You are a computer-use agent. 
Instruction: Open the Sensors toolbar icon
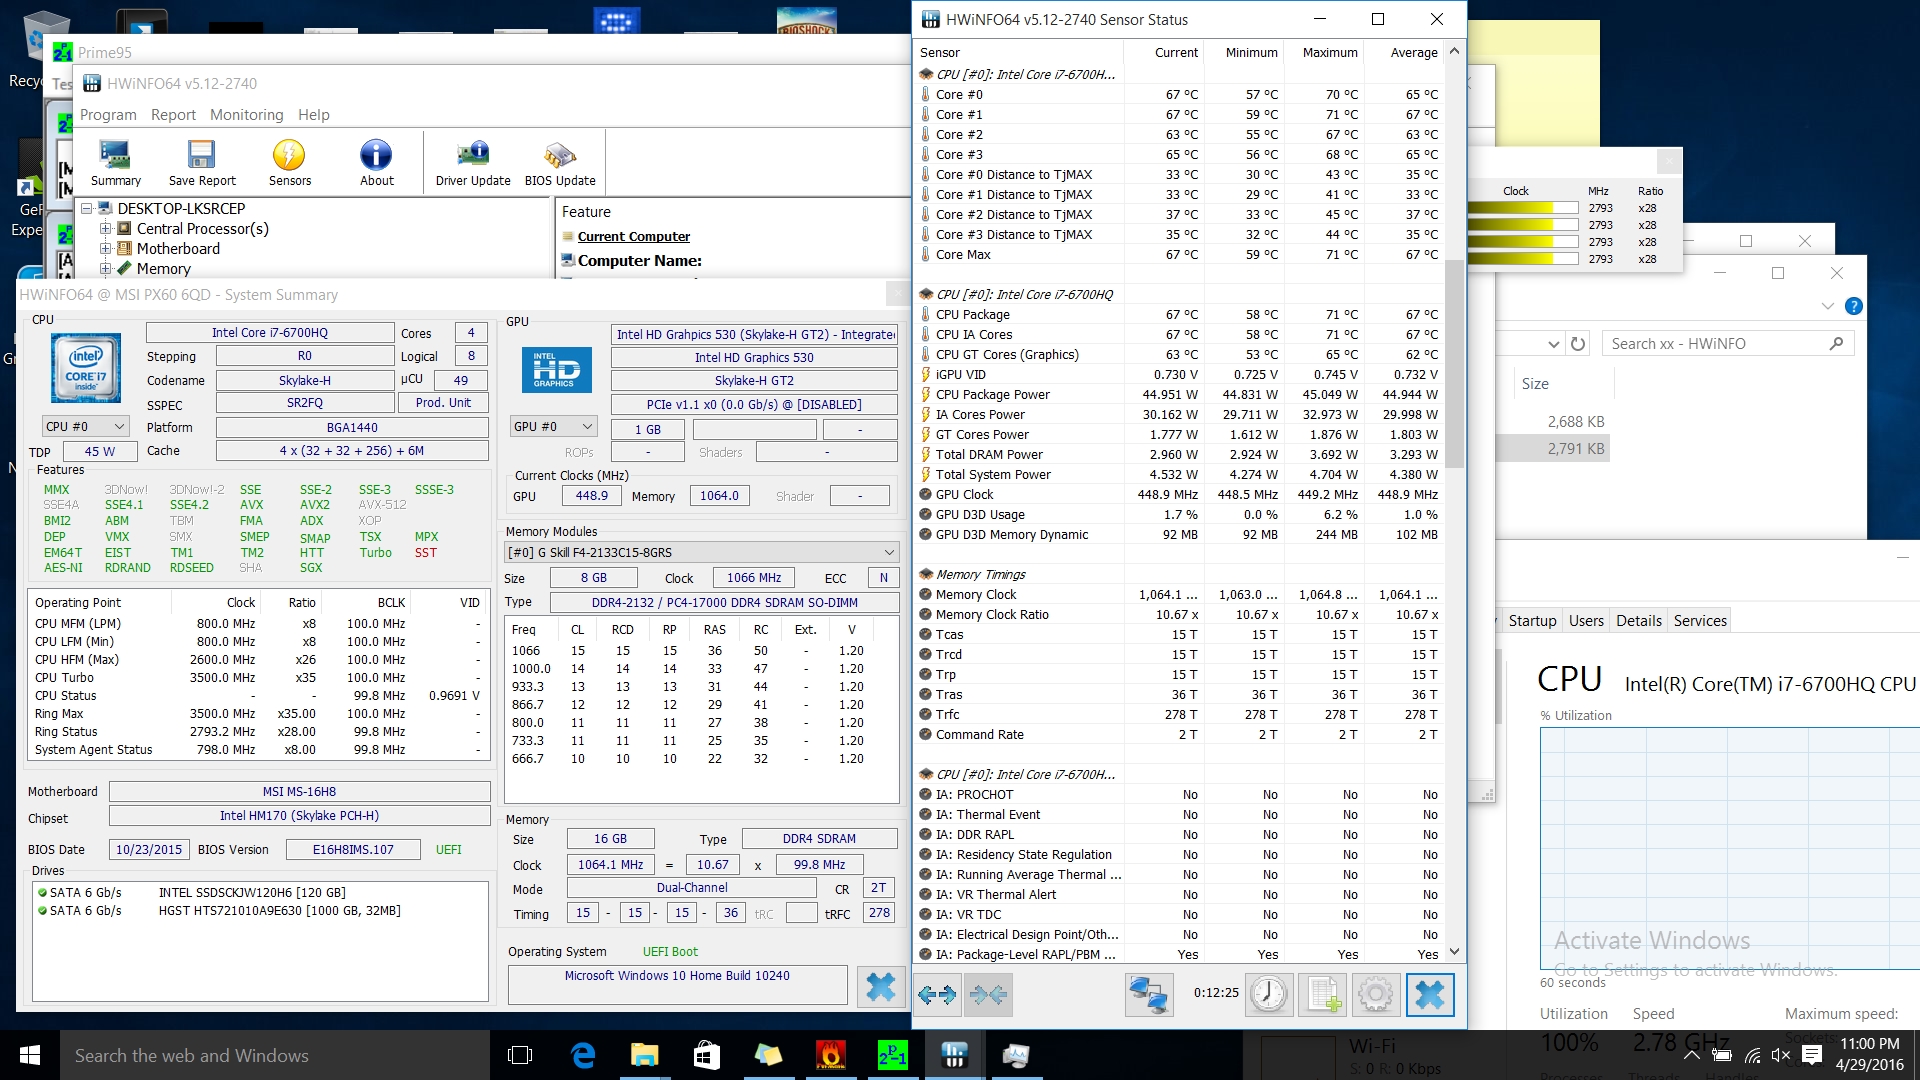tap(289, 163)
